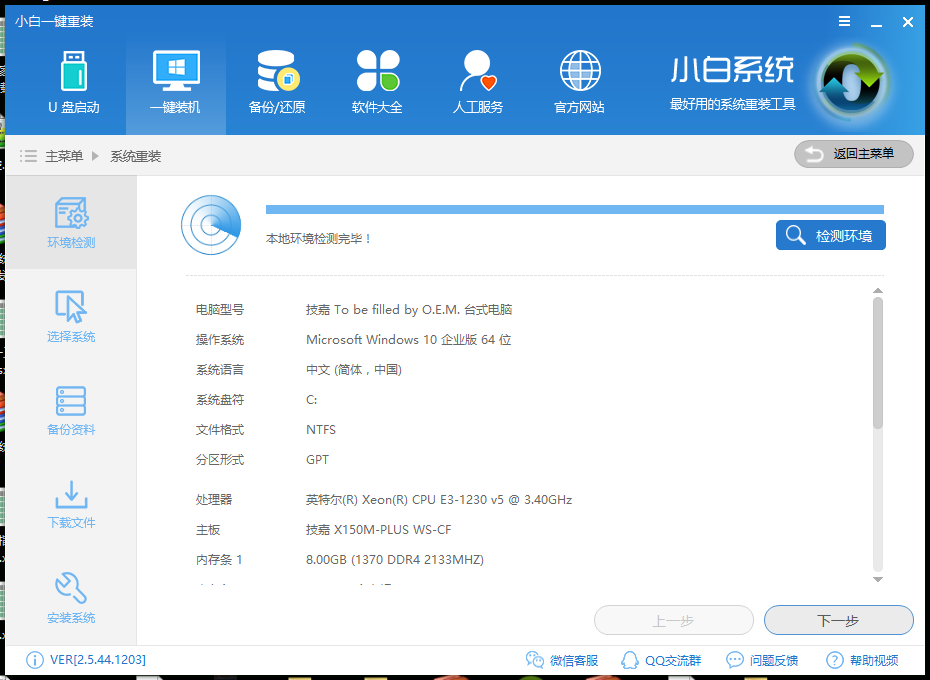930x680 pixels.
Task: Select 备份资料 step in sidebar
Action: pos(71,410)
